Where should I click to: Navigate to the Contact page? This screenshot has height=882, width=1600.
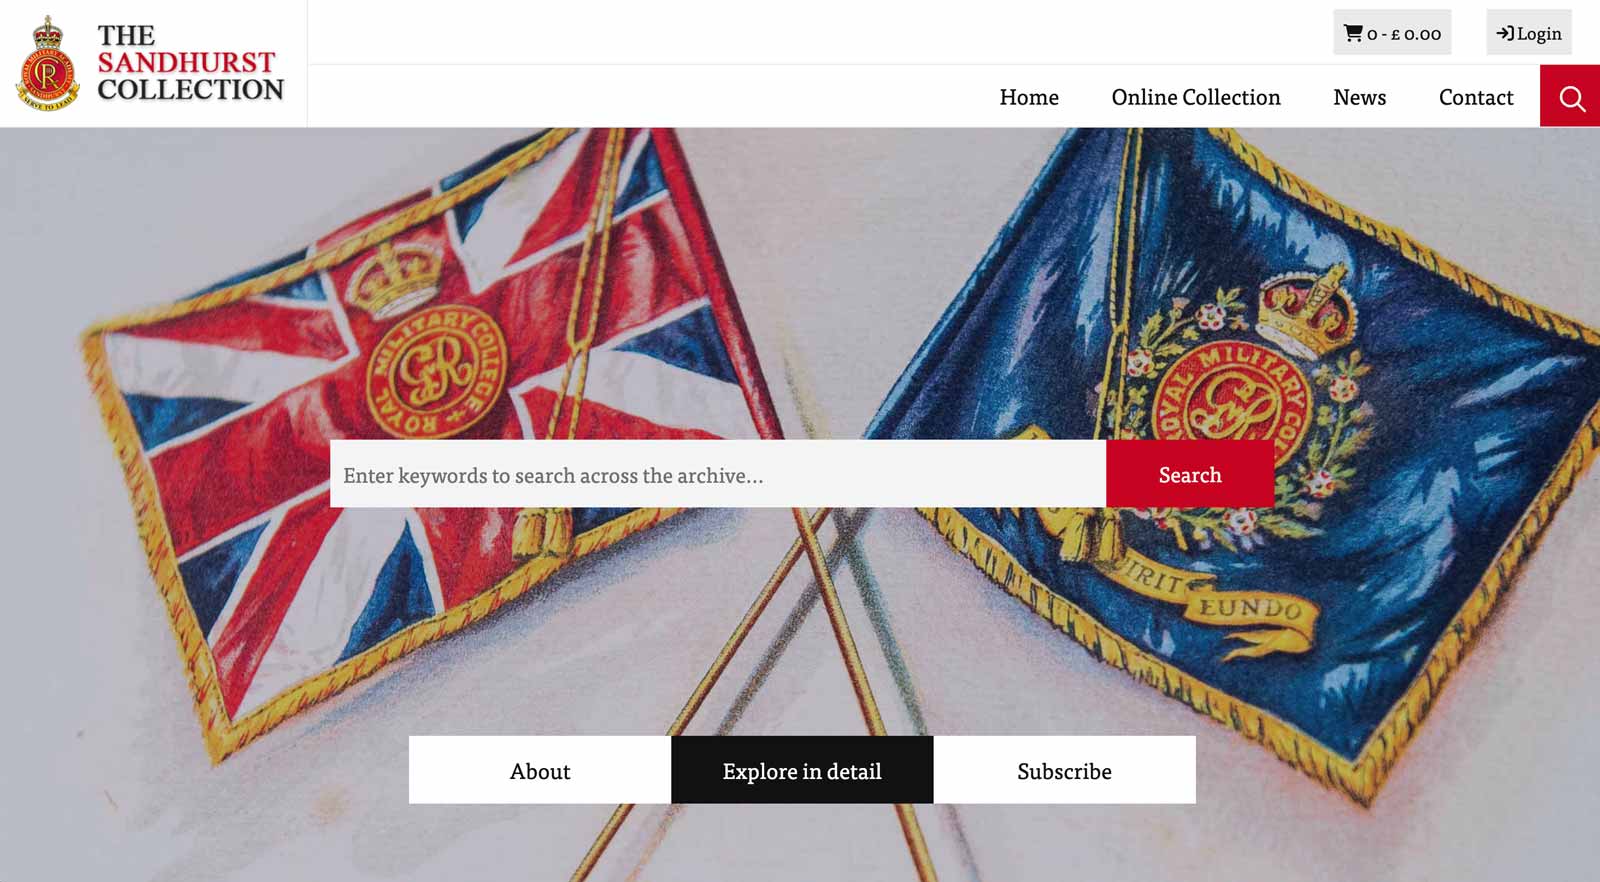pyautogui.click(x=1476, y=97)
